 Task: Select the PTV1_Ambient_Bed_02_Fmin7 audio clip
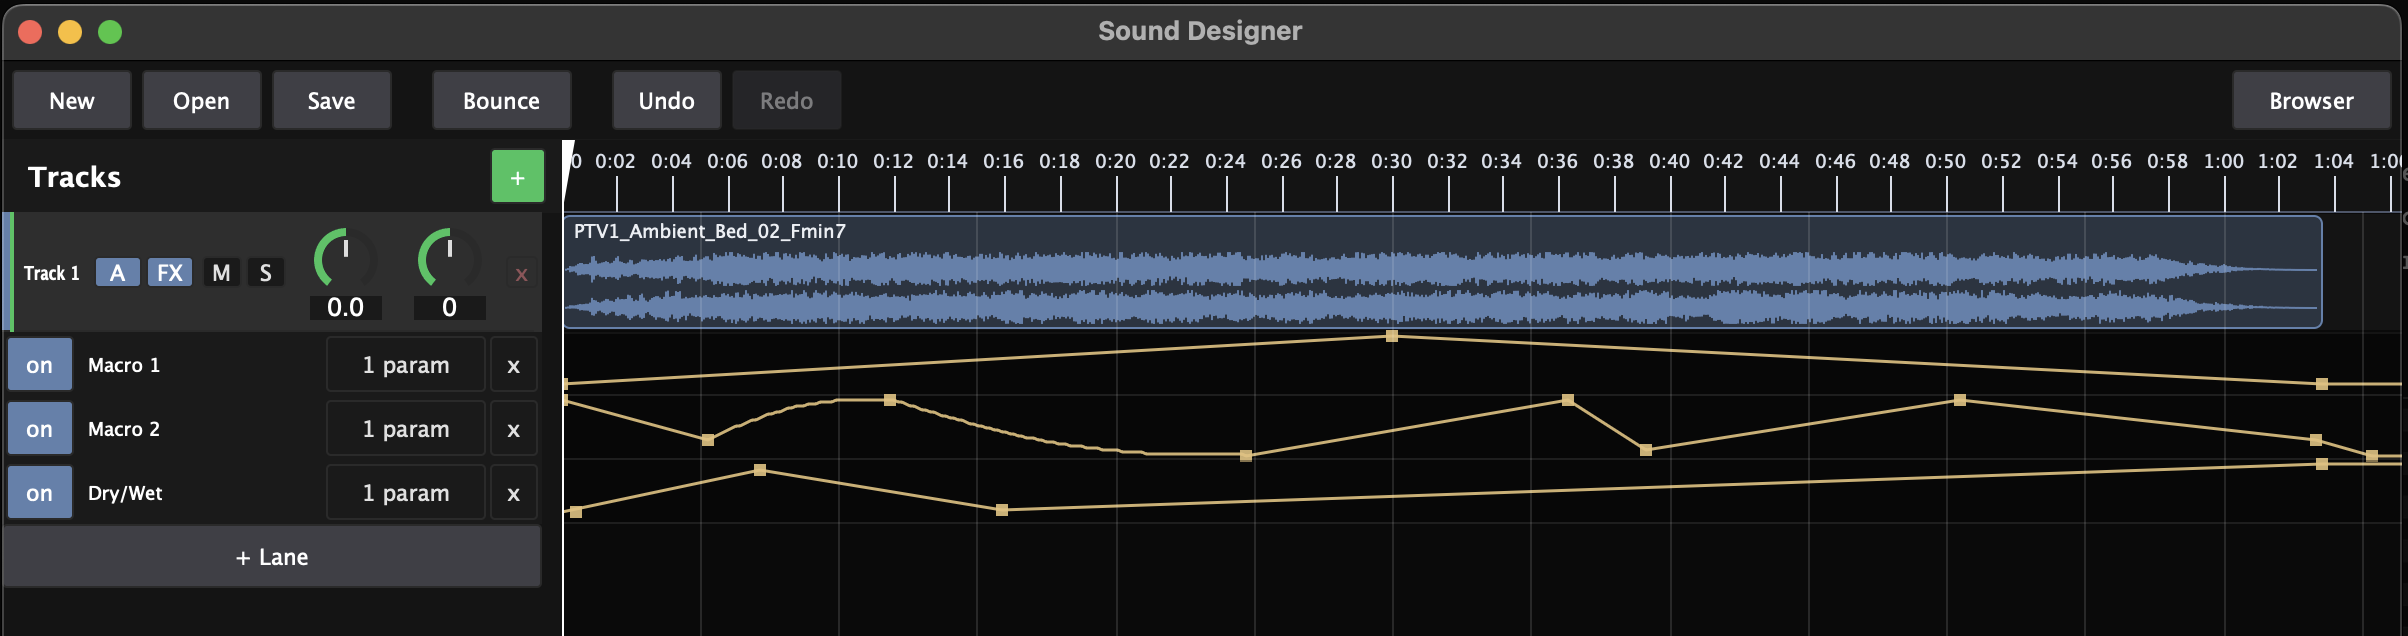click(x=1442, y=272)
